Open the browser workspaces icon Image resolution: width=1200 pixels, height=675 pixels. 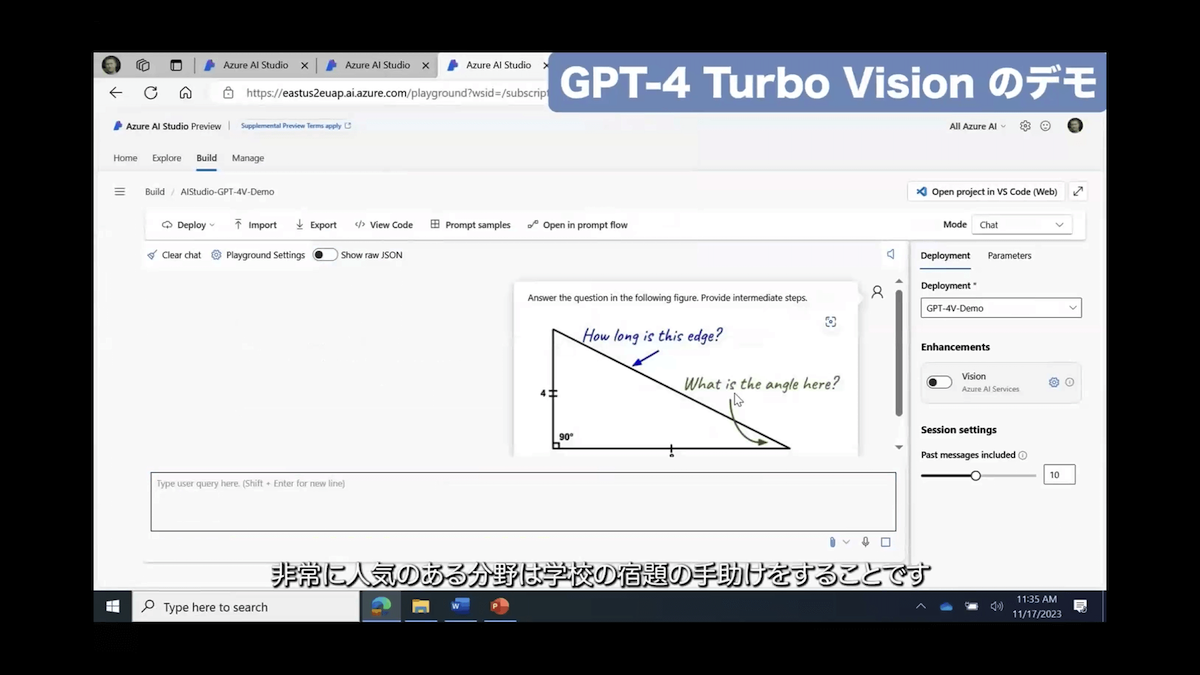[x=143, y=65]
